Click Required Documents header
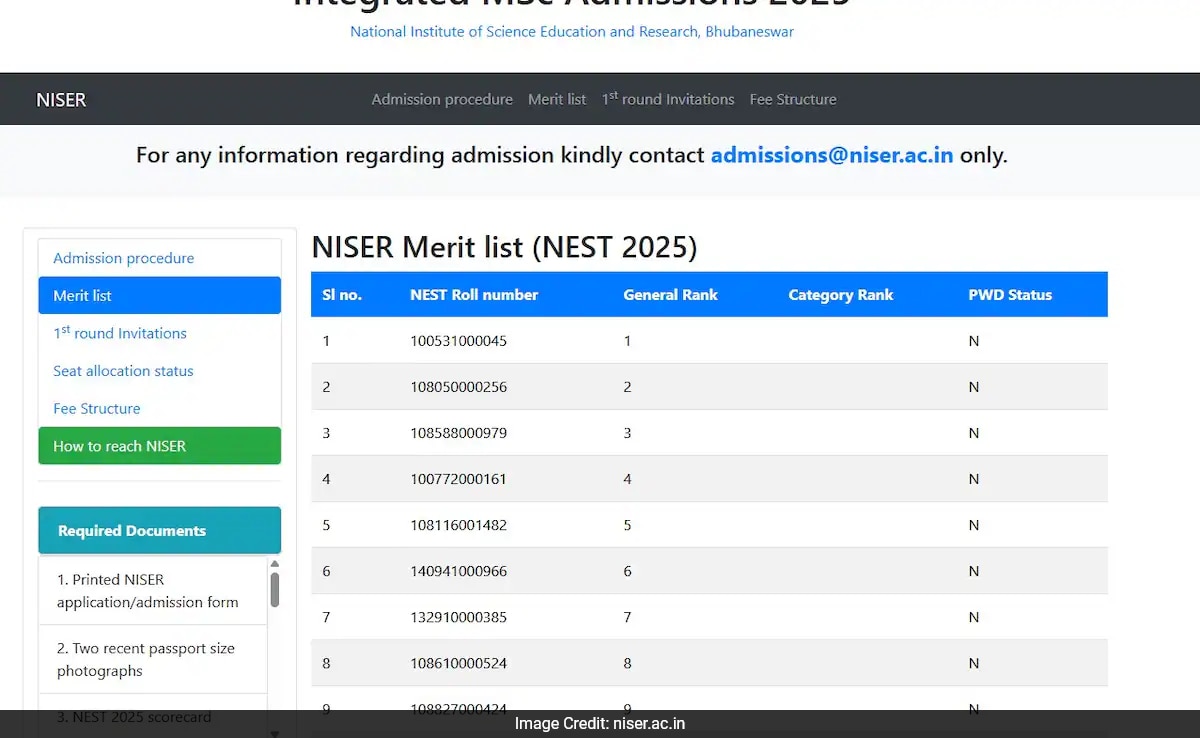 click(160, 531)
